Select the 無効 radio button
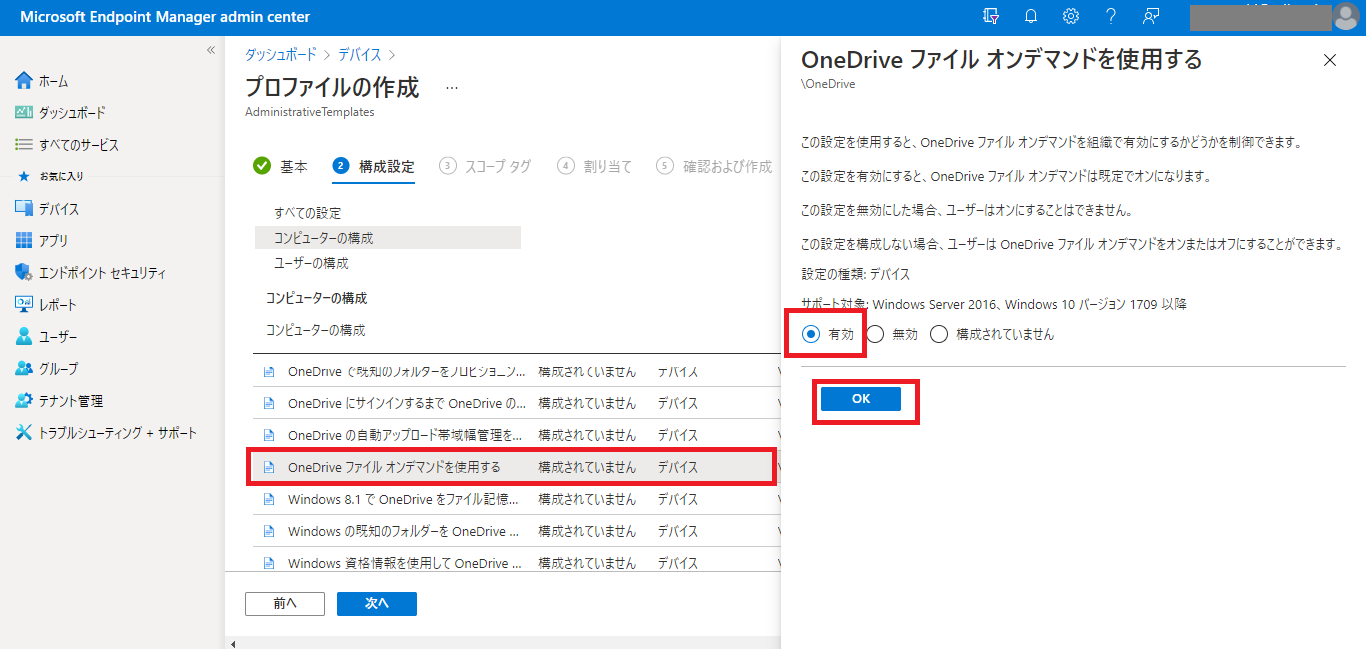Viewport: 1366px width, 649px height. coord(875,335)
